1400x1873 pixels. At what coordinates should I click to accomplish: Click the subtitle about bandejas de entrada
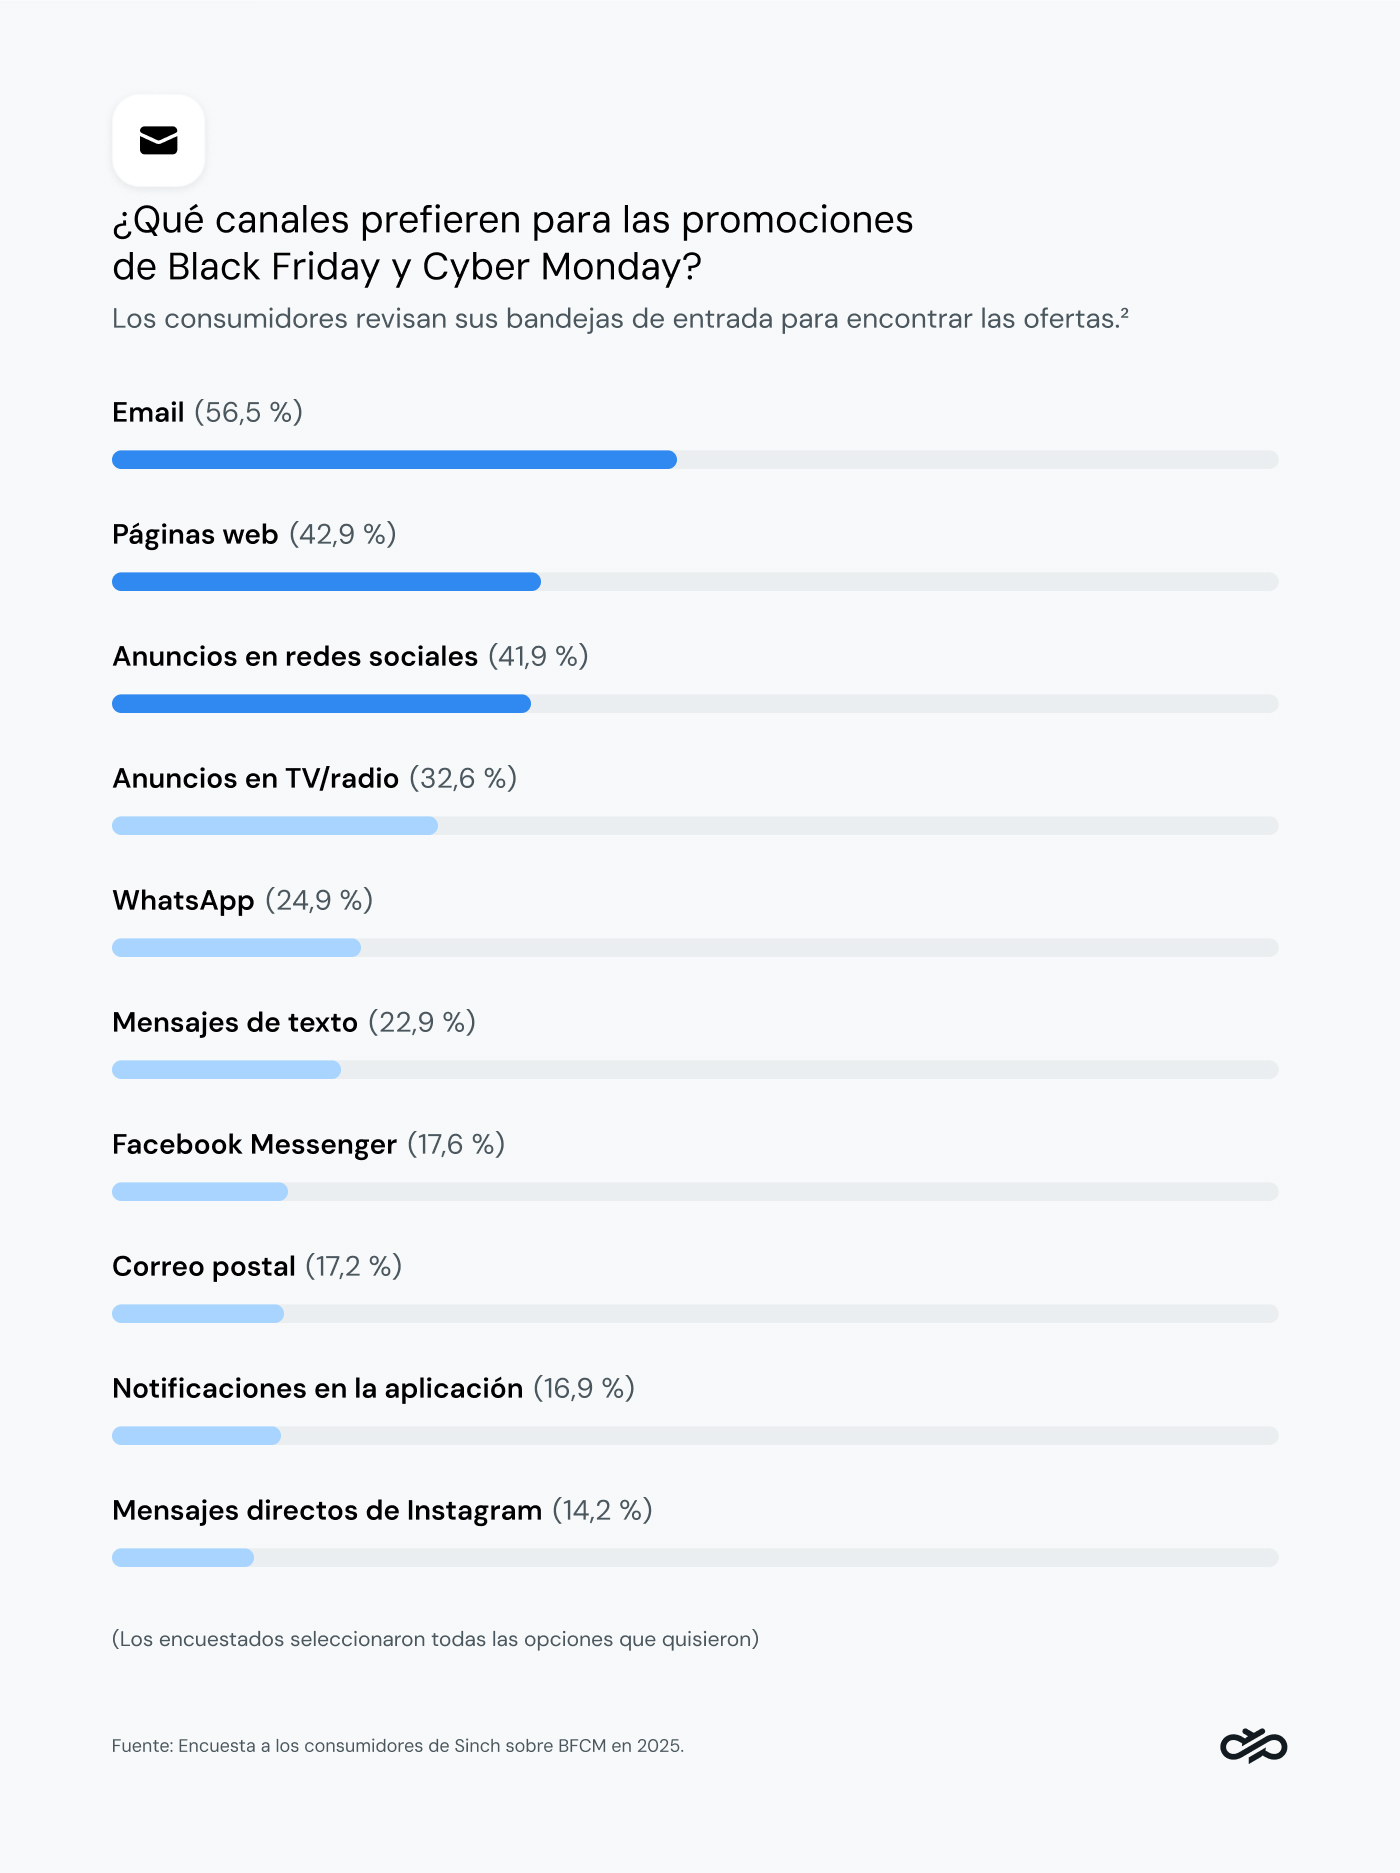620,319
